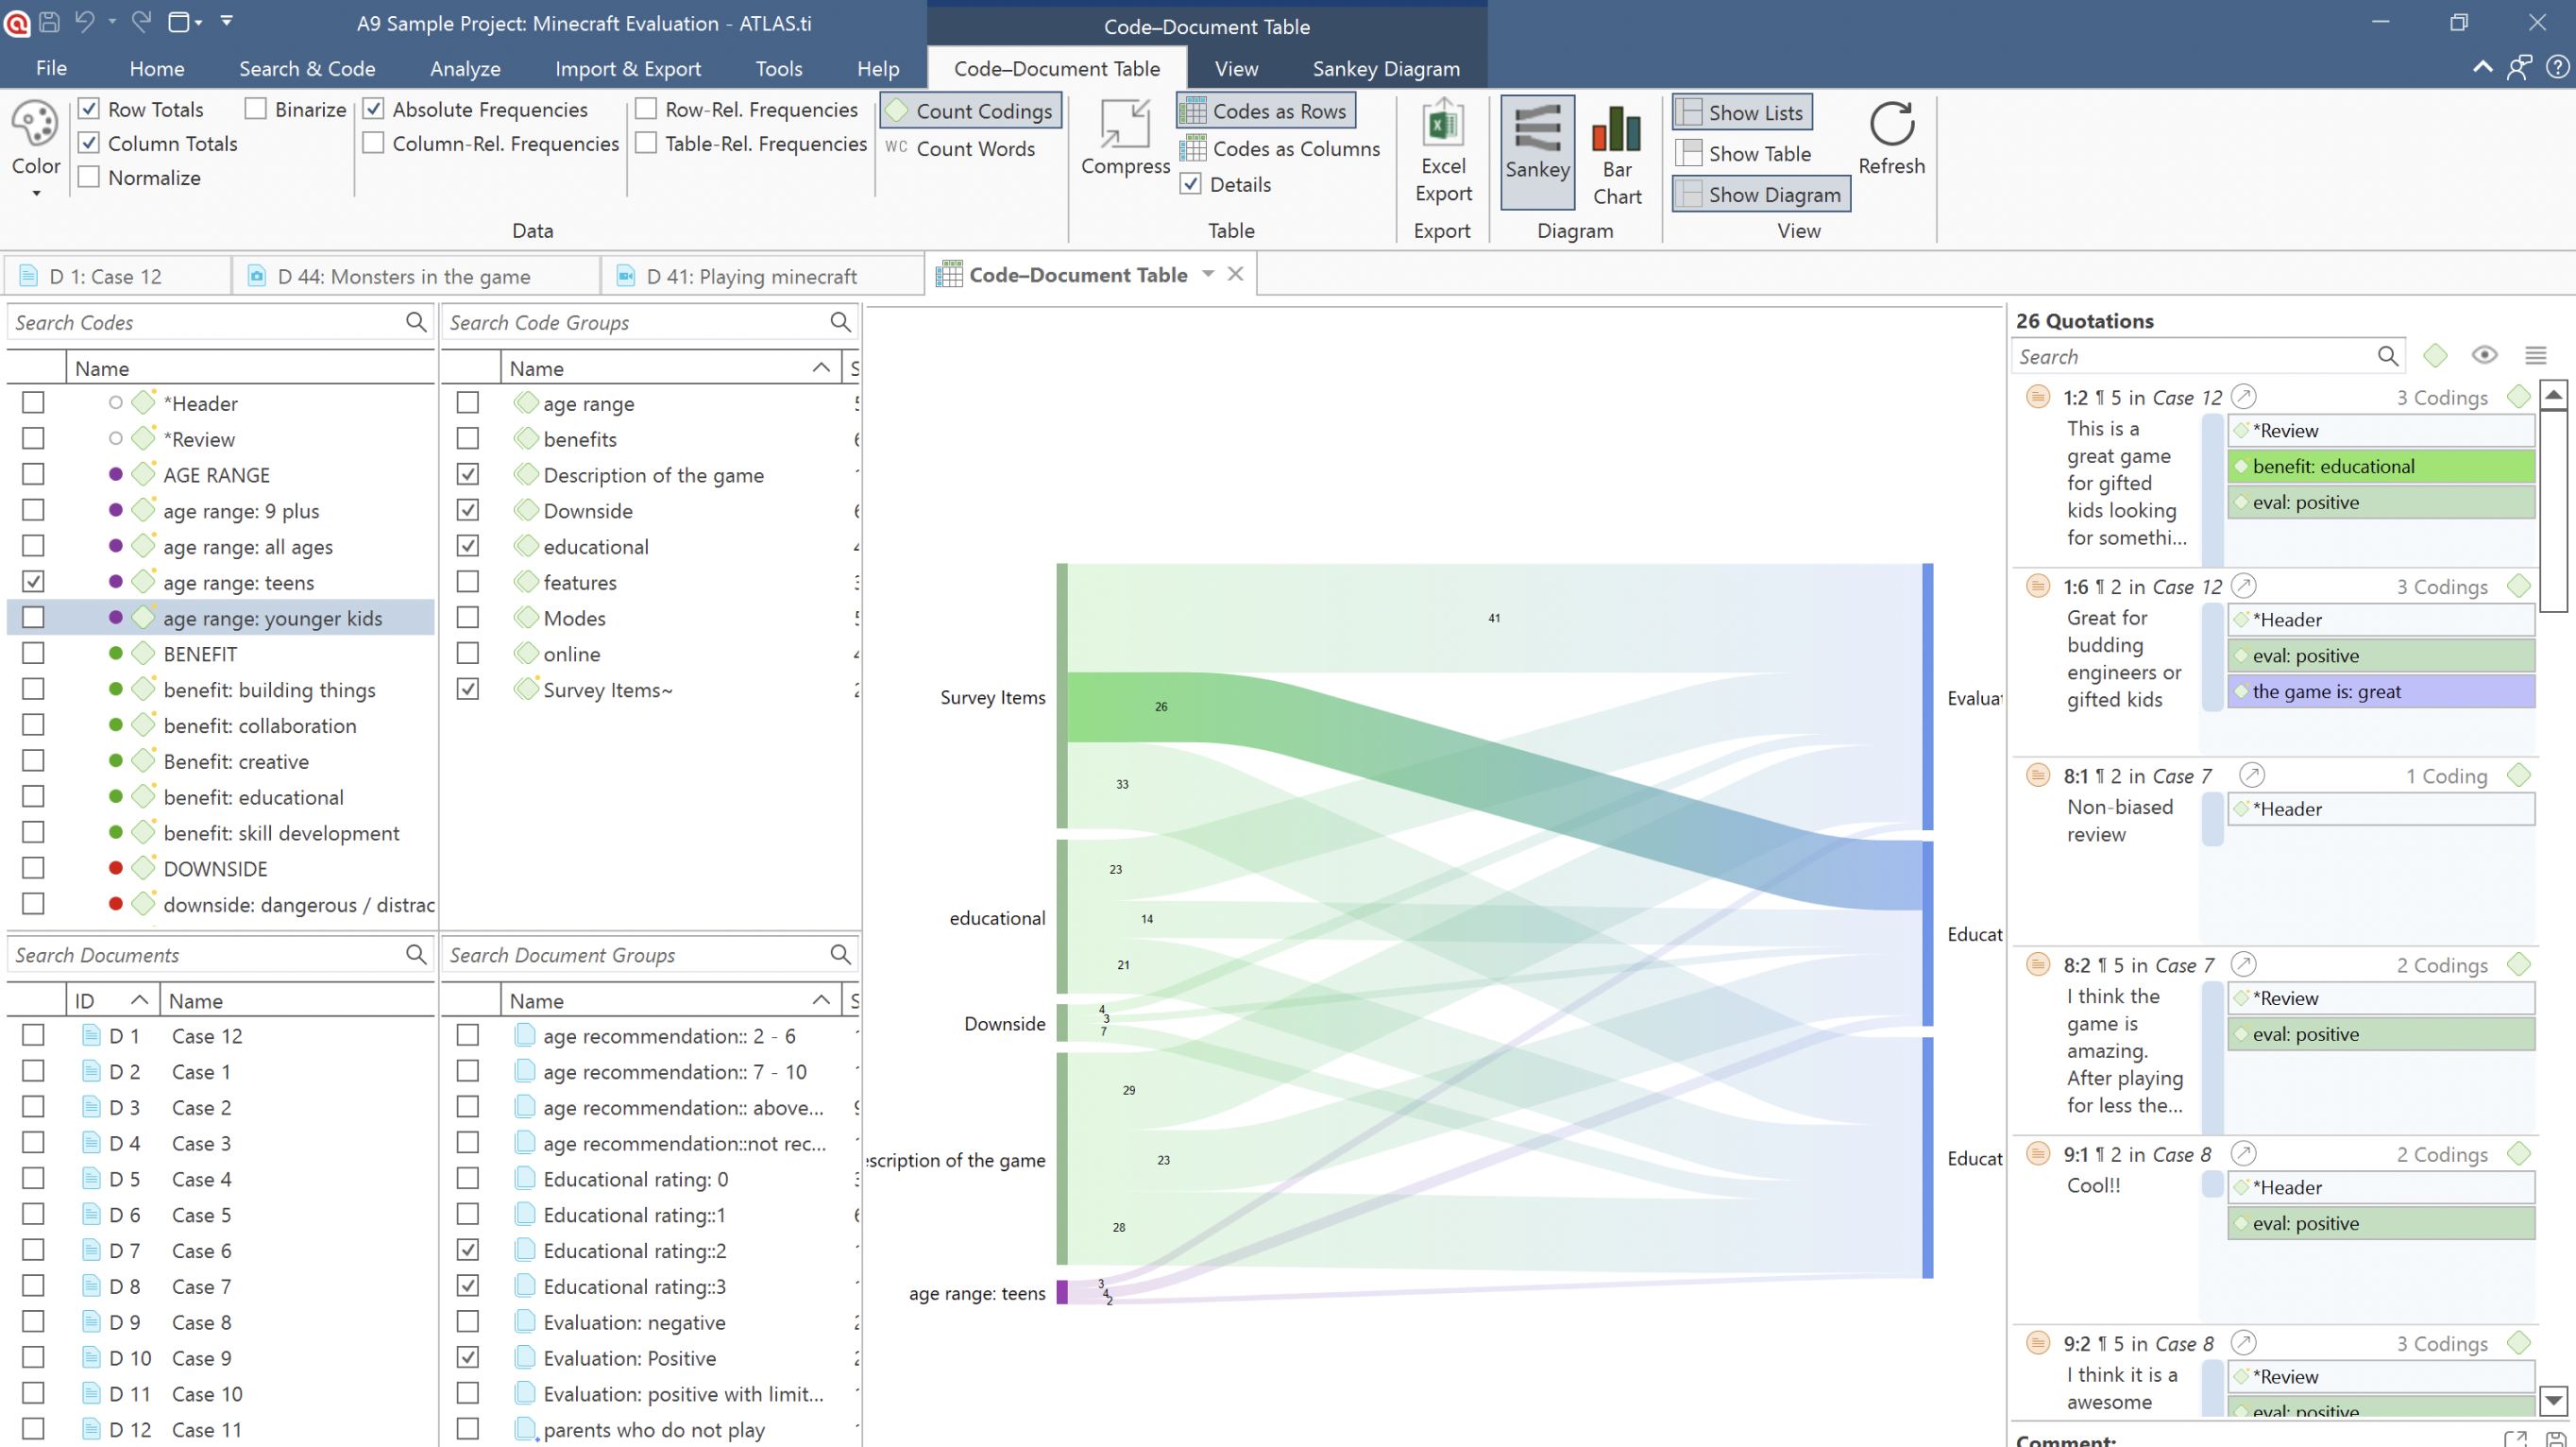Click the search icon in Search Codes
The image size is (2576, 1447).
click(415, 322)
